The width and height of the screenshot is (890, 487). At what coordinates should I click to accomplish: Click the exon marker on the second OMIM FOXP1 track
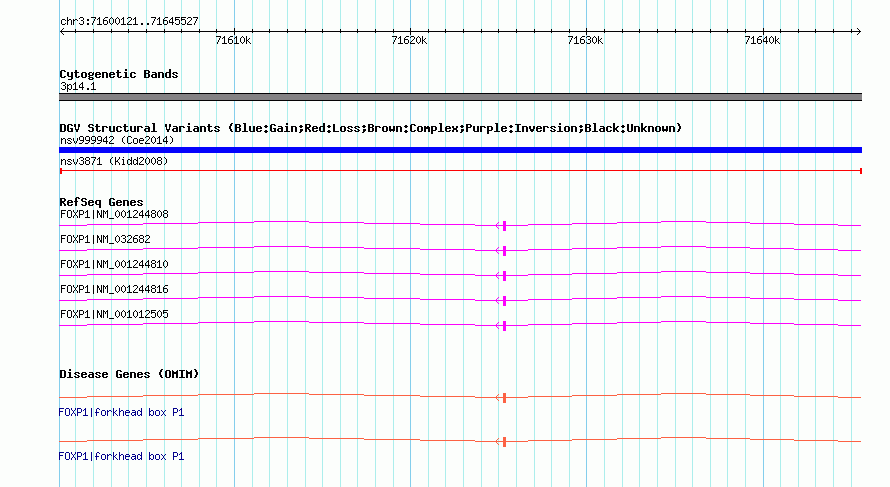[504, 442]
